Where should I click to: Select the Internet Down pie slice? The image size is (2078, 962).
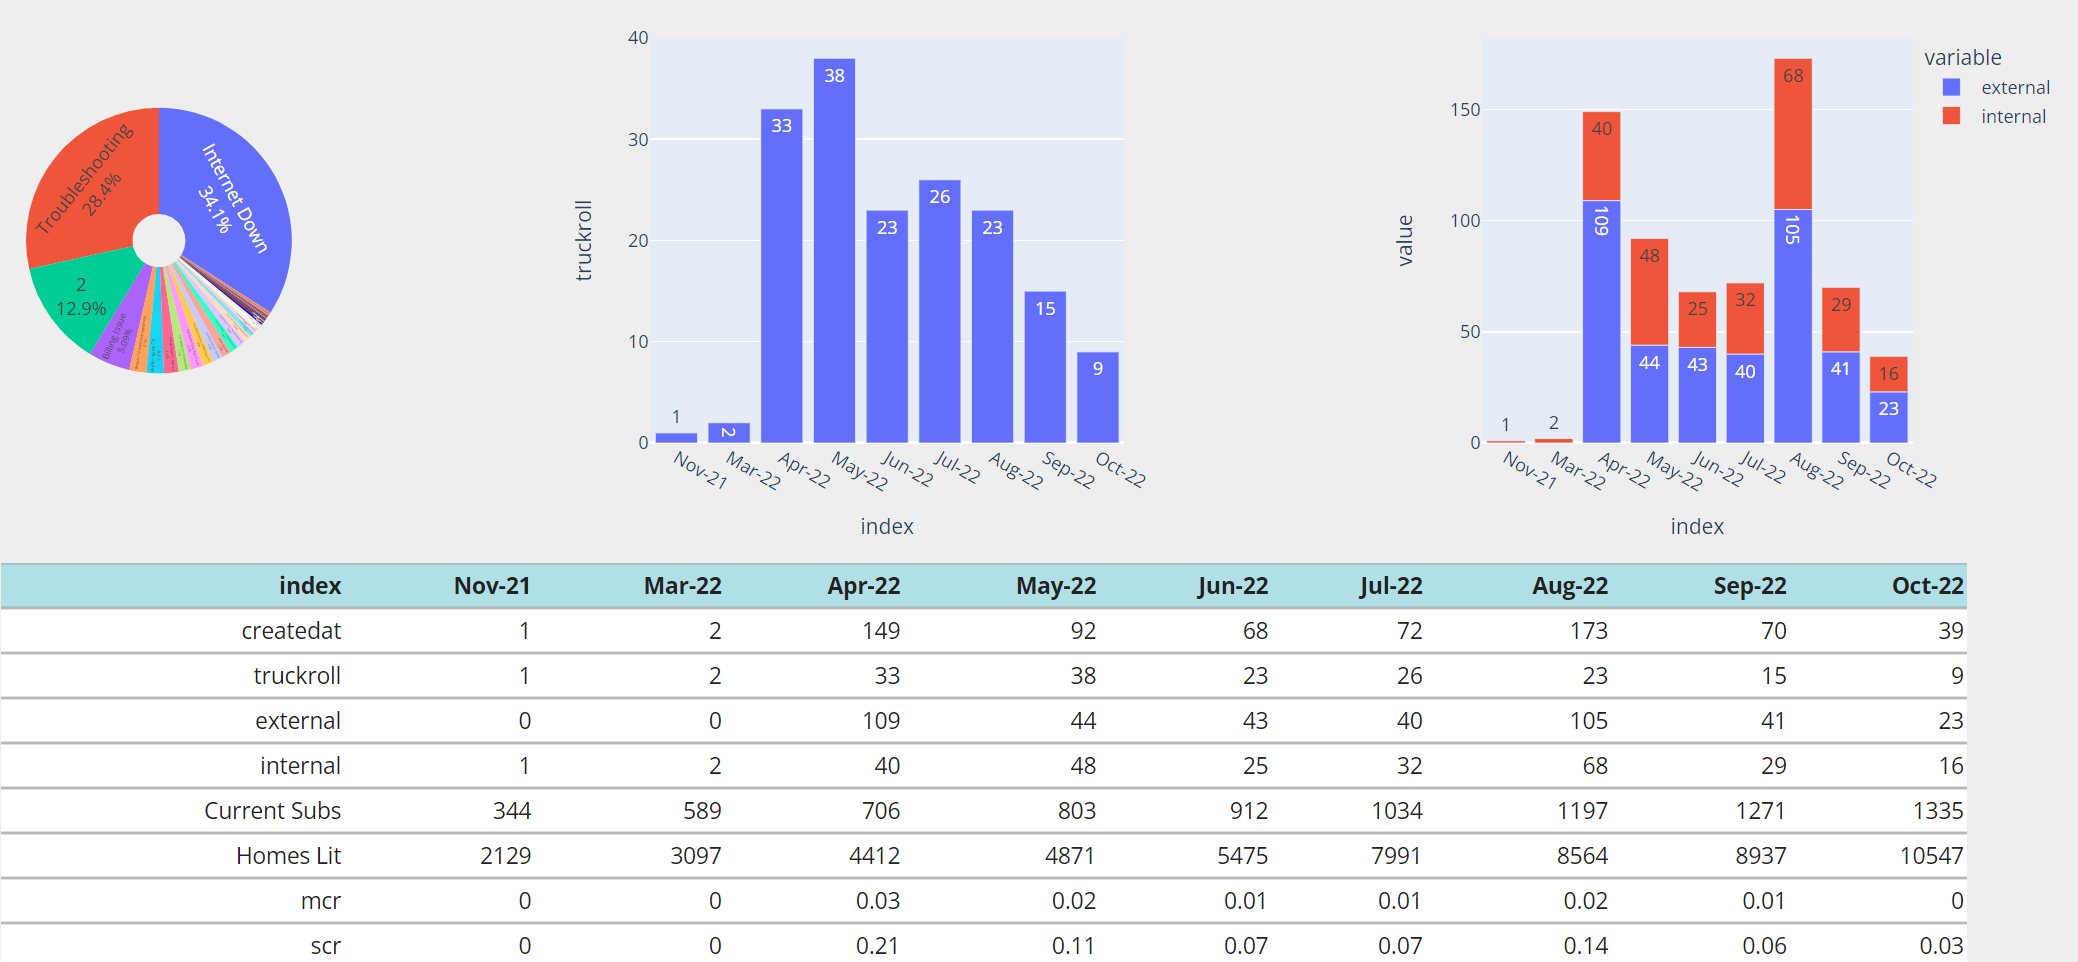tap(235, 200)
